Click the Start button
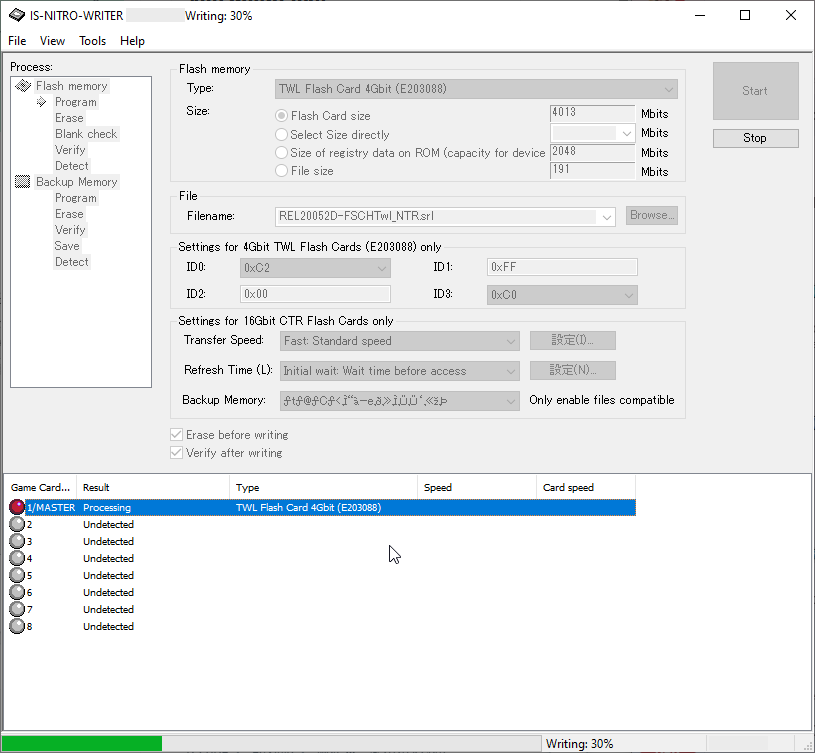 point(755,91)
